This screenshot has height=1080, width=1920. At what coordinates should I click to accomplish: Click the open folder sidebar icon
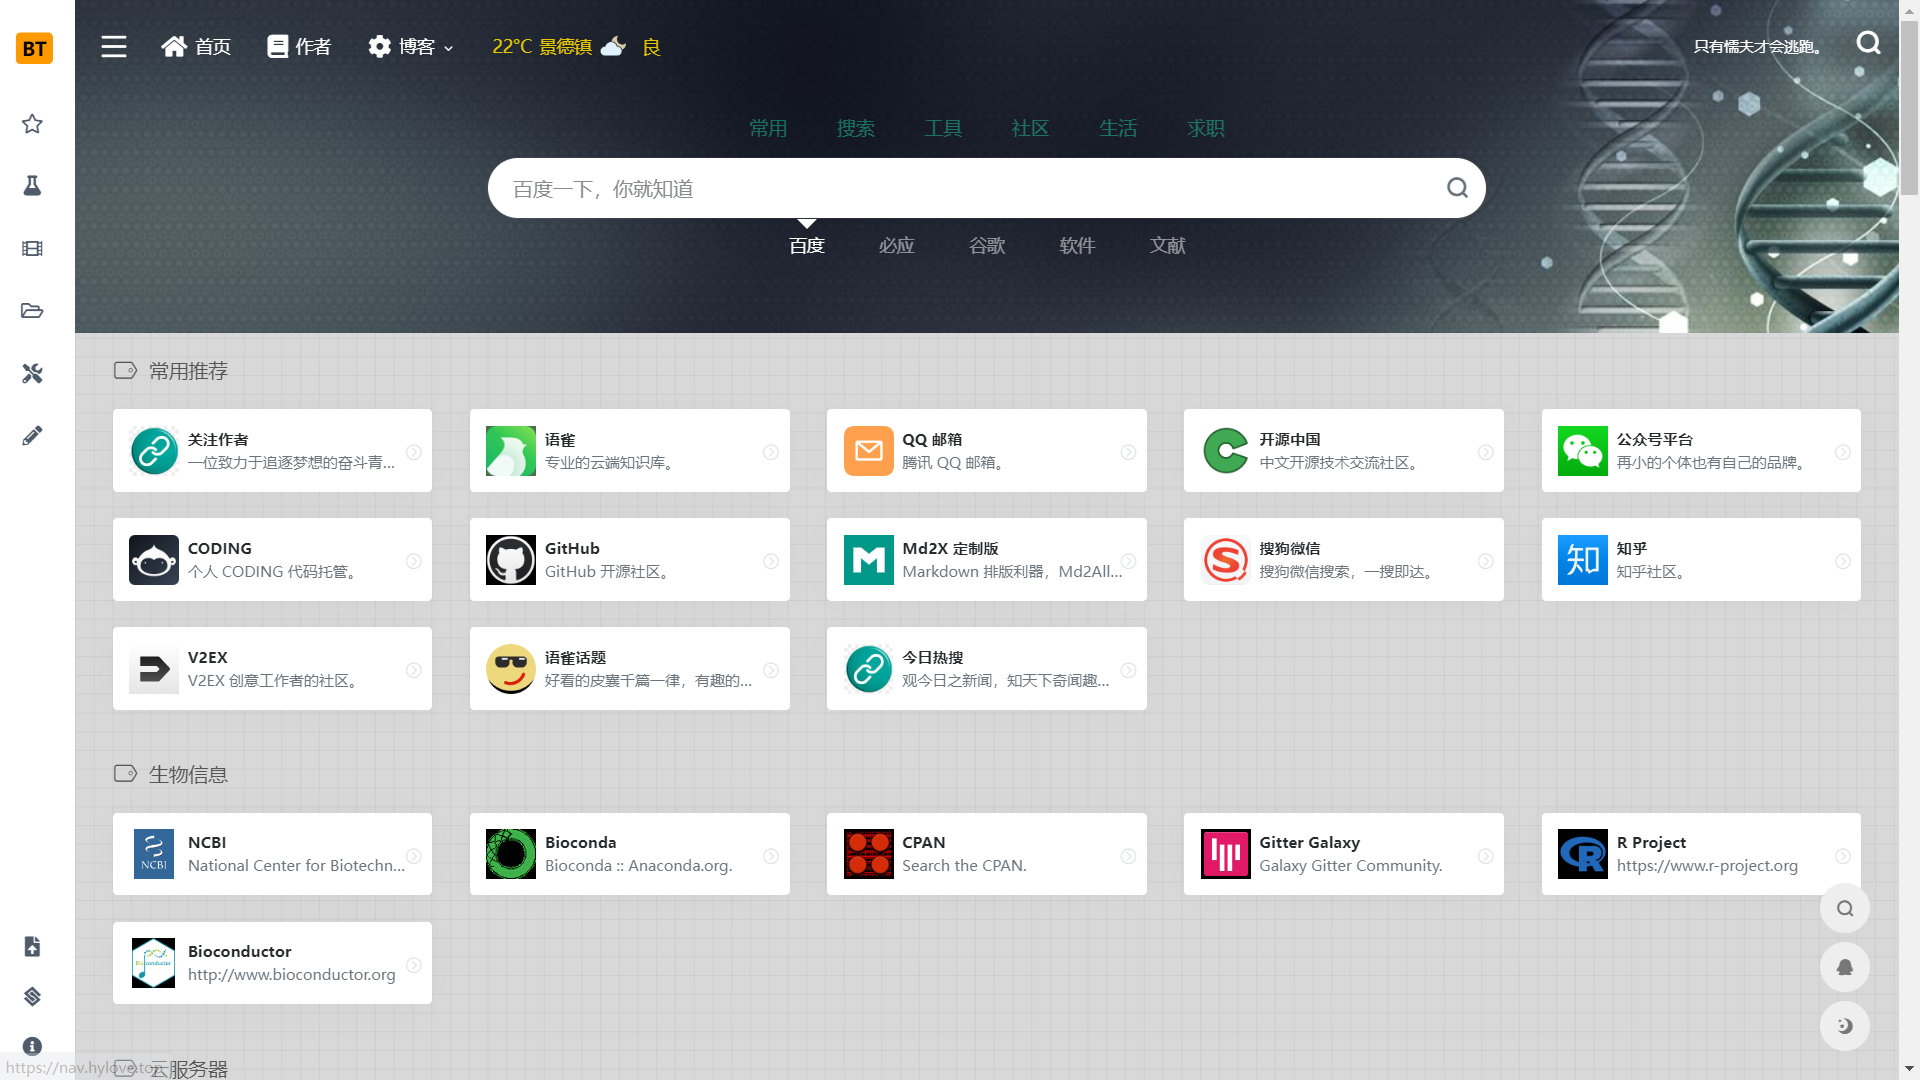pos(32,311)
